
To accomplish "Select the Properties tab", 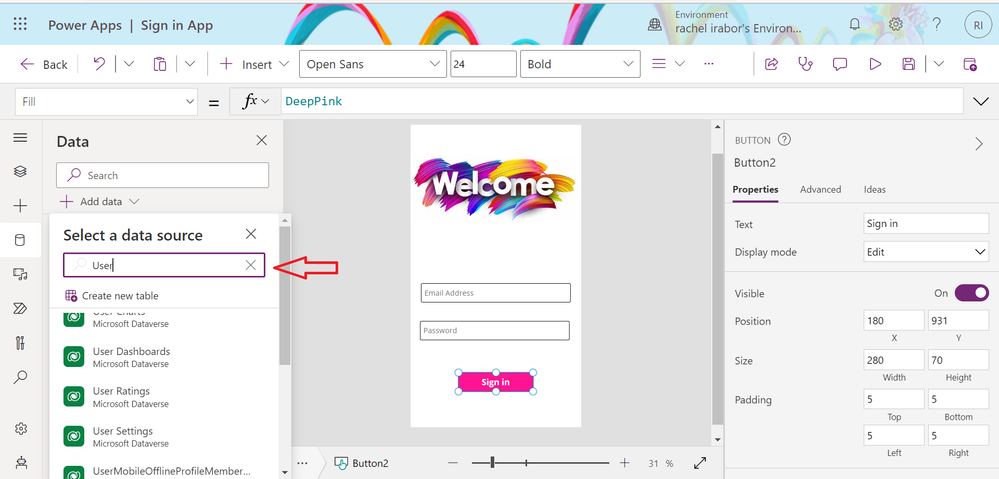I will point(755,189).
